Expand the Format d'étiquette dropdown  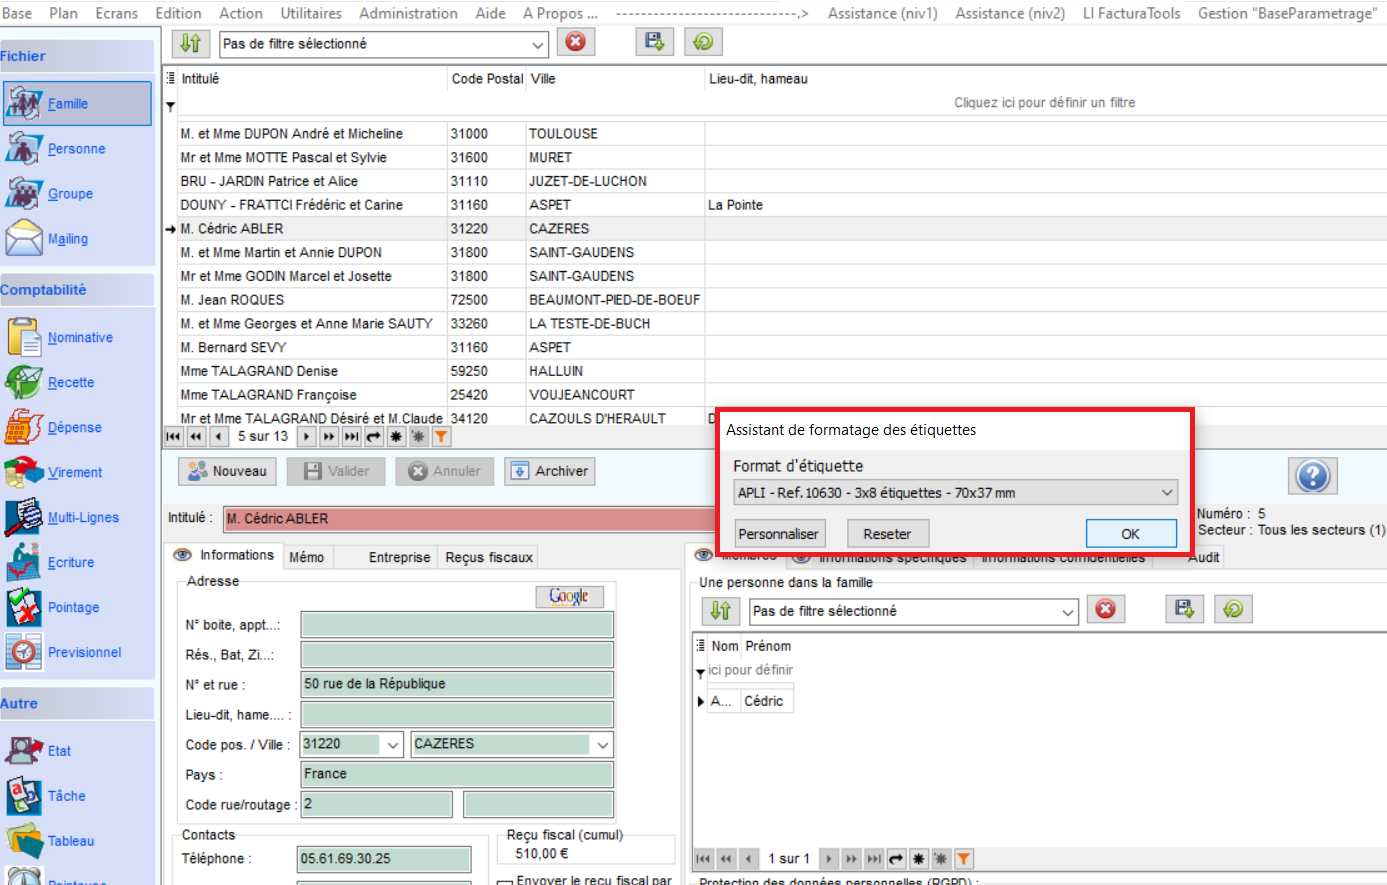click(1166, 493)
